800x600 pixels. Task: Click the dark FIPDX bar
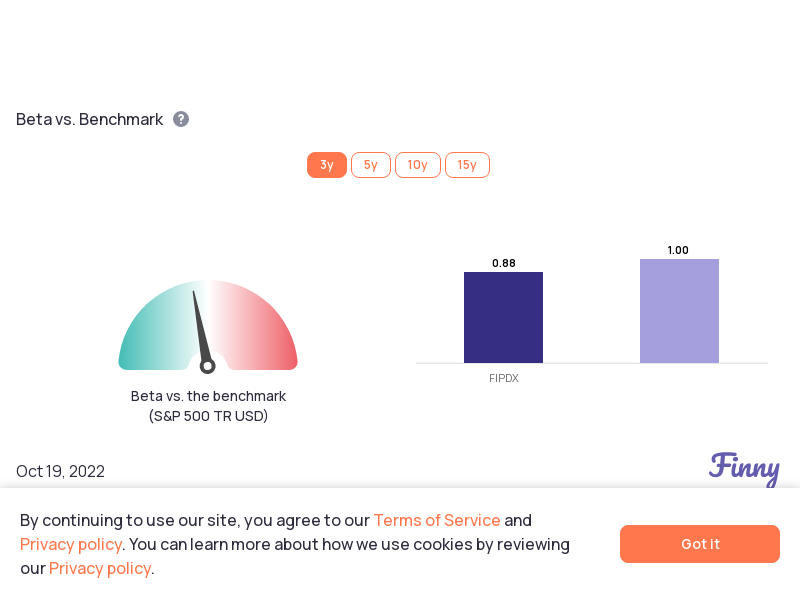503,317
